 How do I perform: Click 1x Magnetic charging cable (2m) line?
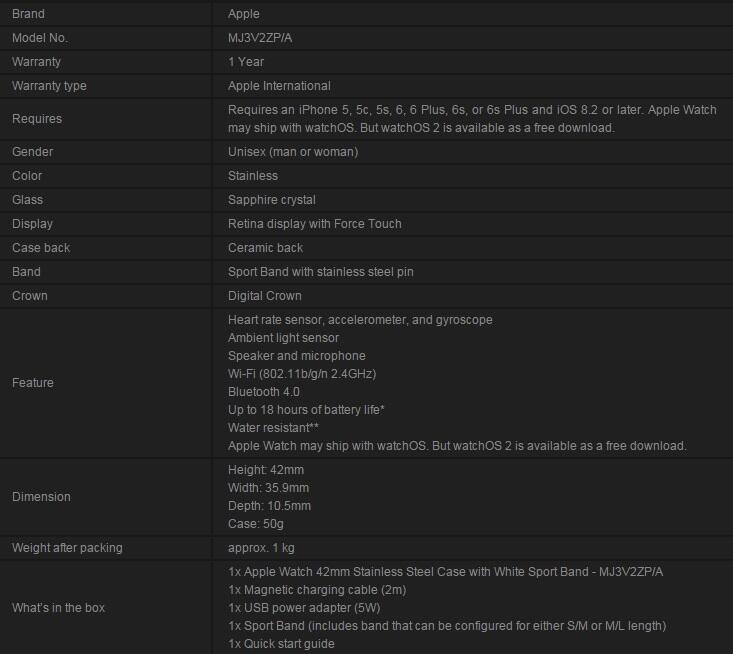[x=317, y=590]
